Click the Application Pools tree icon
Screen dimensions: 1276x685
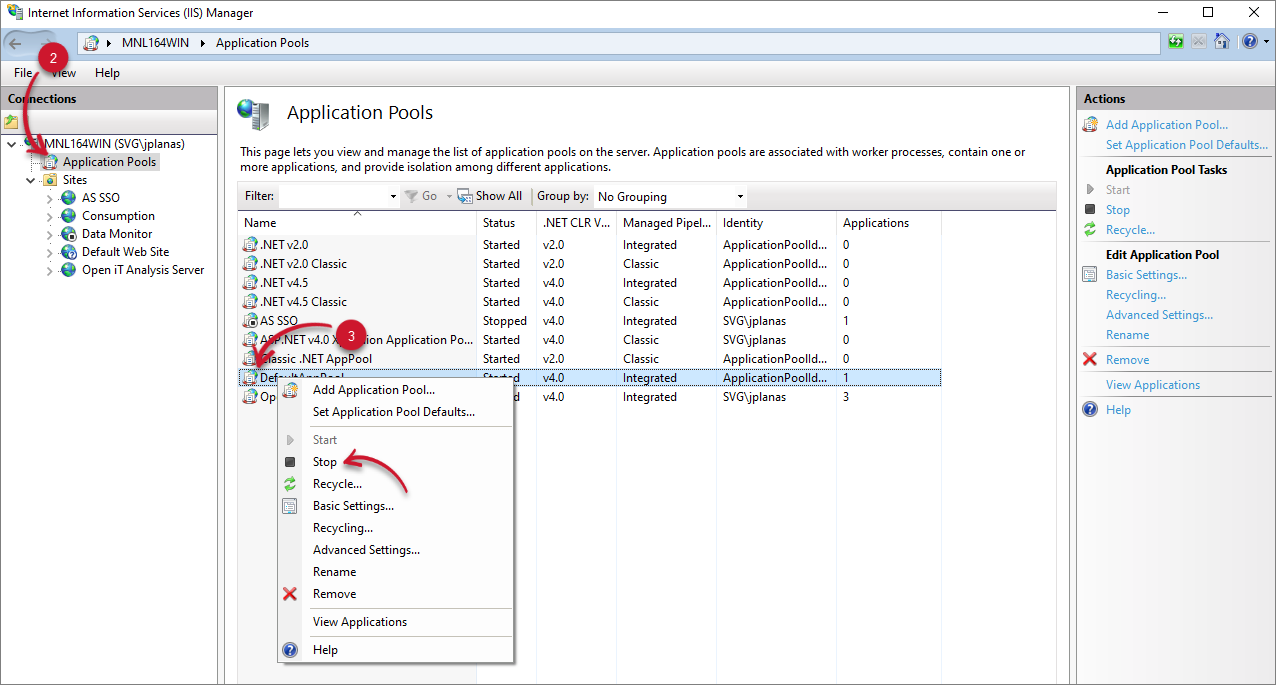(51, 162)
